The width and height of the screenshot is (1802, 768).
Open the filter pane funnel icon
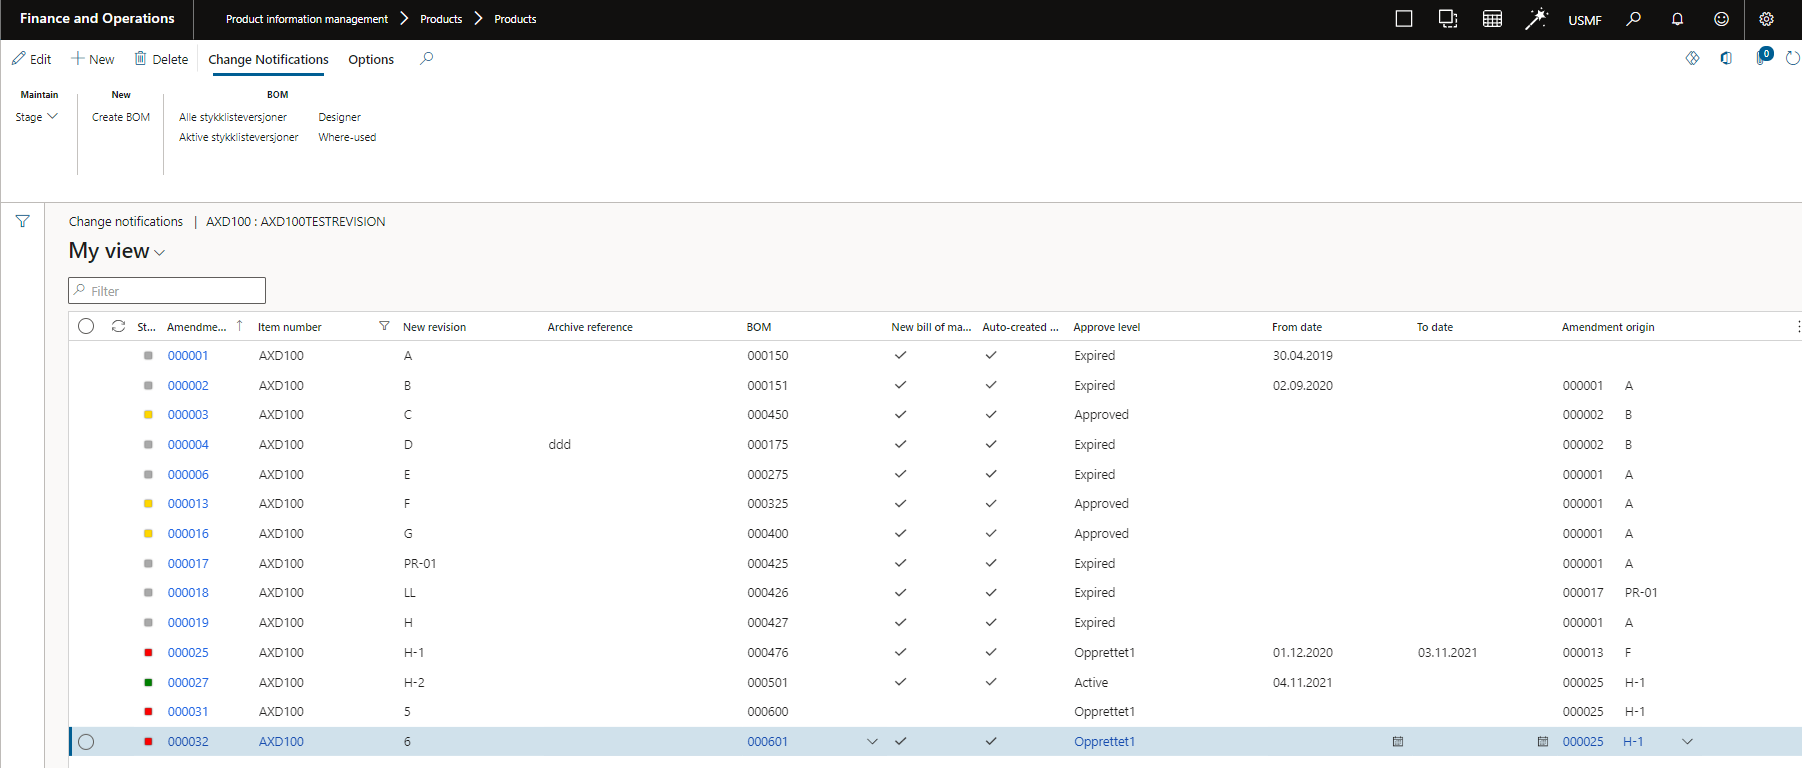point(22,221)
